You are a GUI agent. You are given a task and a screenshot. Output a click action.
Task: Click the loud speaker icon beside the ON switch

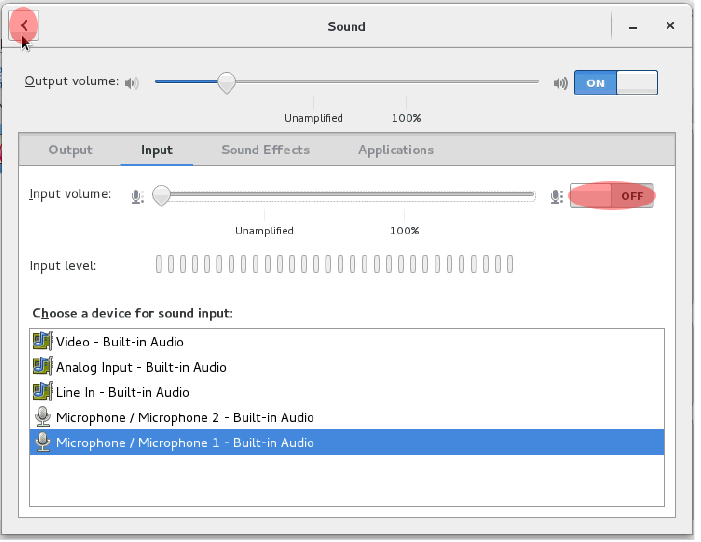click(560, 83)
